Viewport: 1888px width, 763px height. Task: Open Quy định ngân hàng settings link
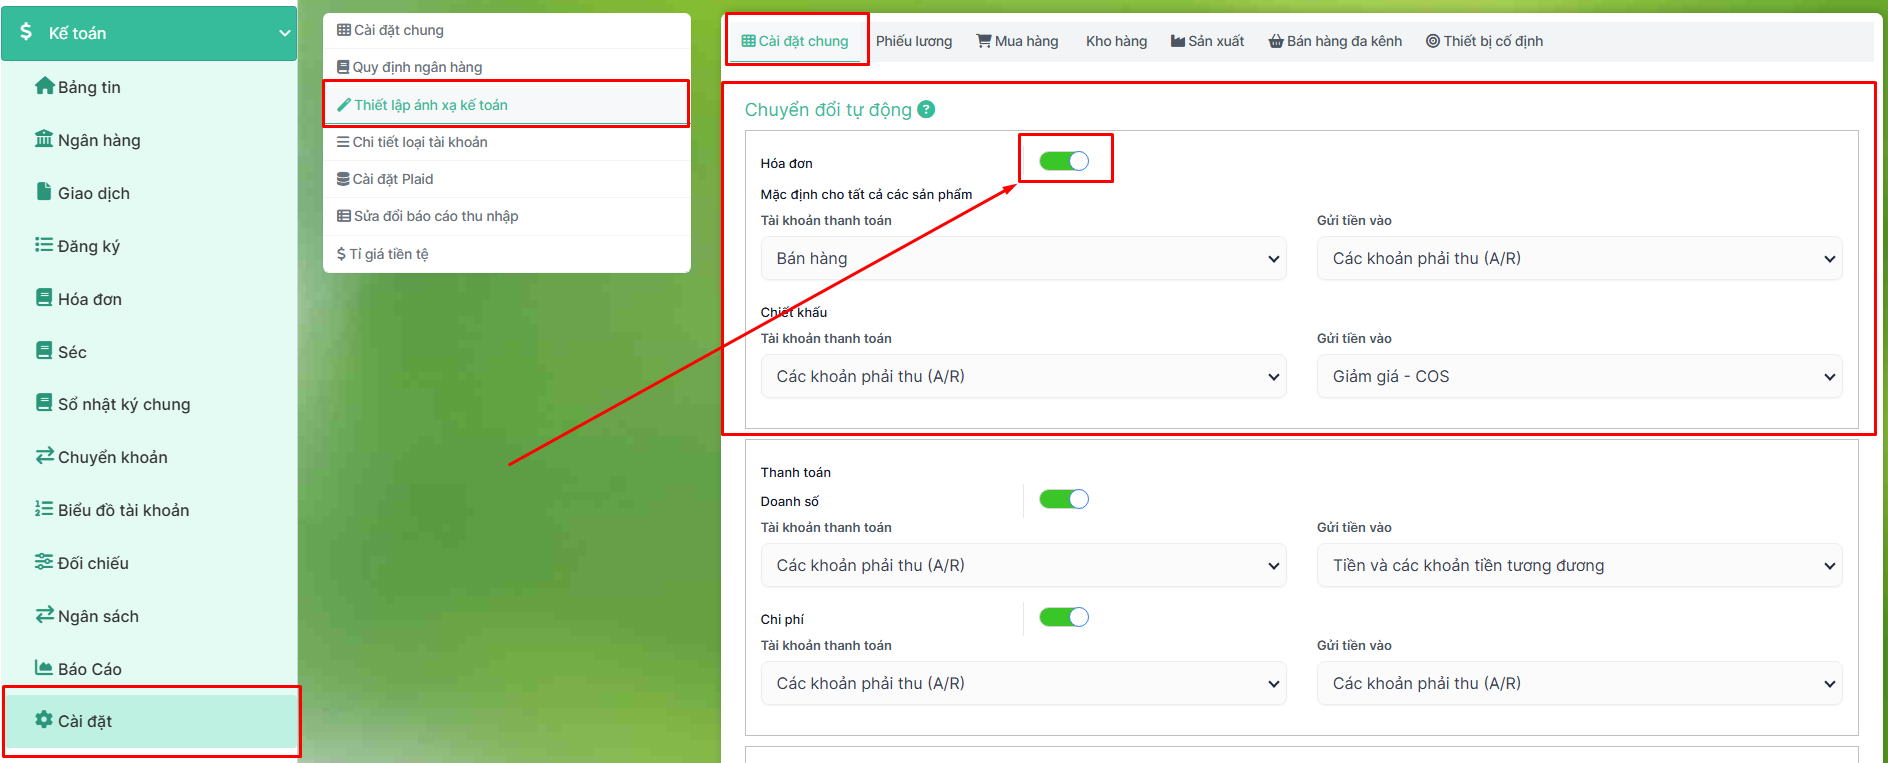(417, 67)
